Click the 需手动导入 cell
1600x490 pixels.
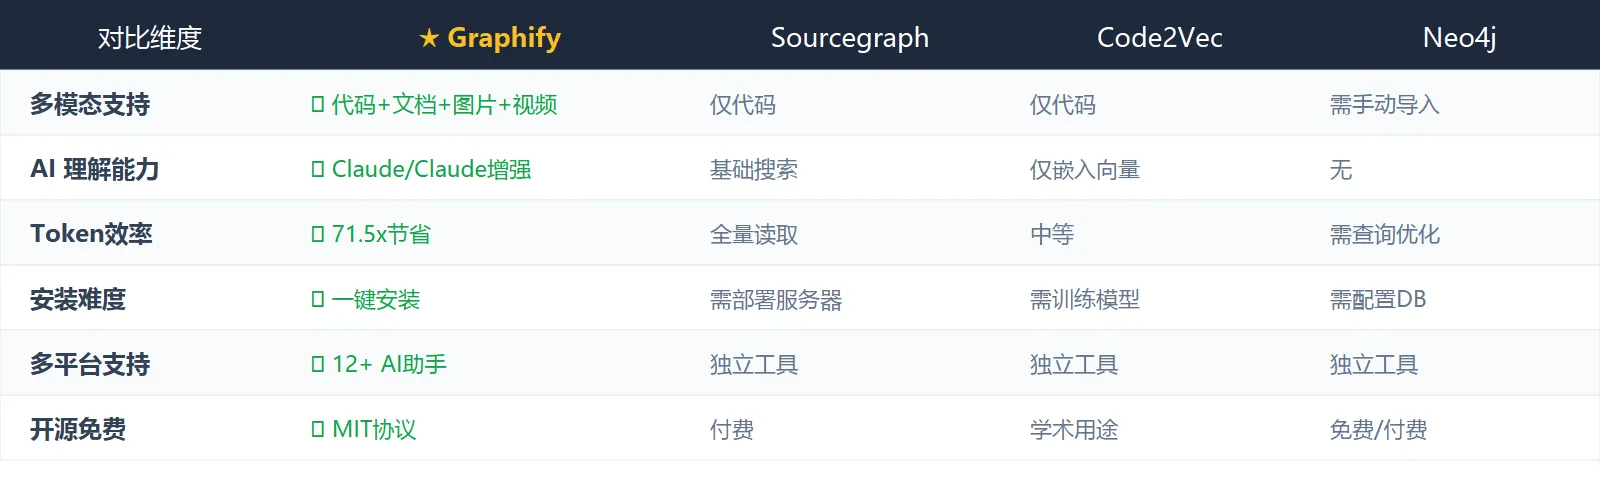coord(1385,104)
